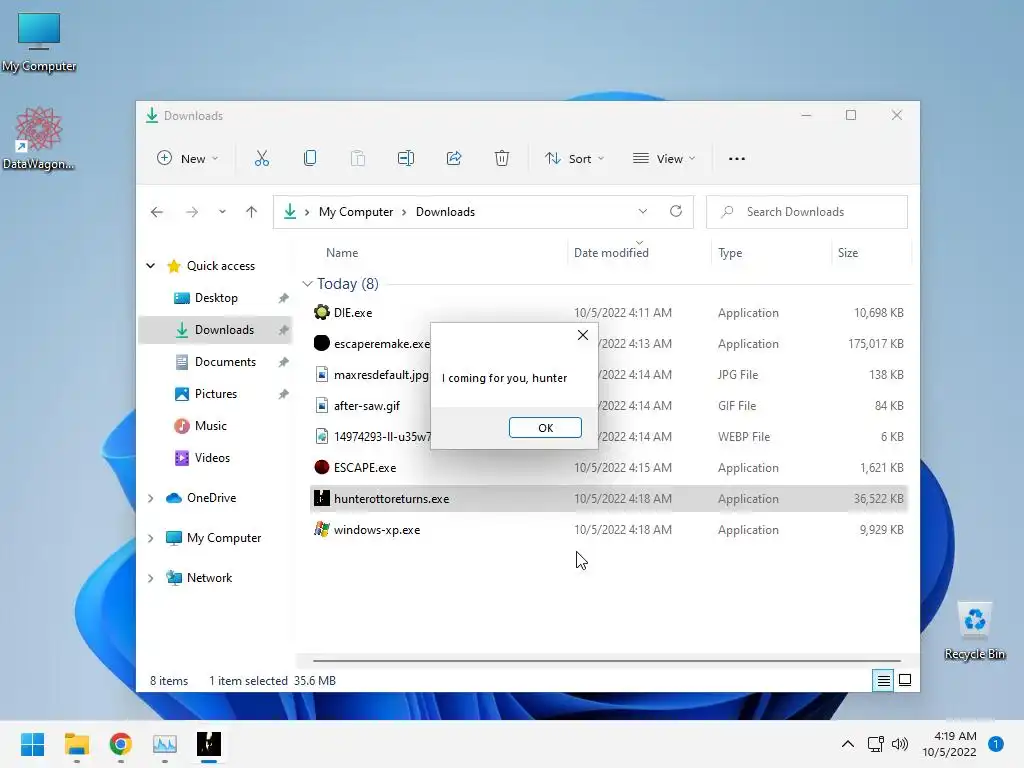The height and width of the screenshot is (768, 1024).
Task: Click OK in the message dialog
Action: (545, 428)
